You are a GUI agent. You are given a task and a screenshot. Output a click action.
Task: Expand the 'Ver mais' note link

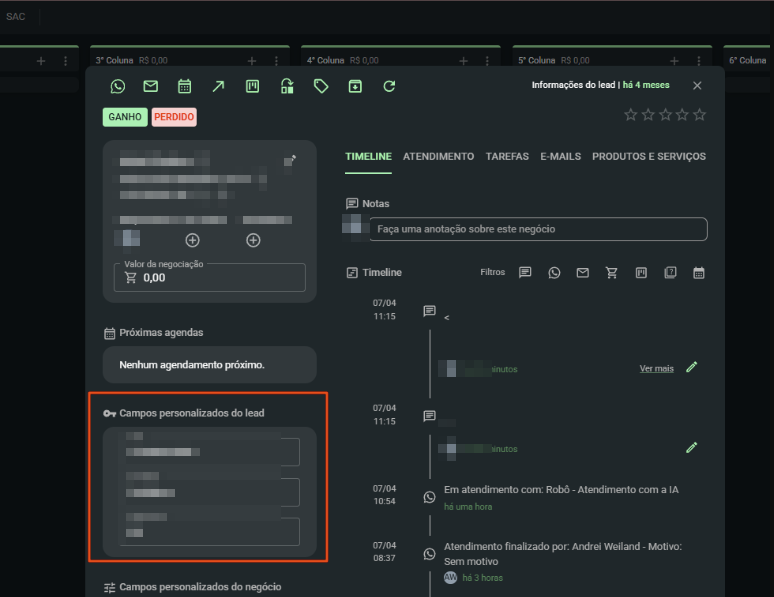click(x=656, y=369)
